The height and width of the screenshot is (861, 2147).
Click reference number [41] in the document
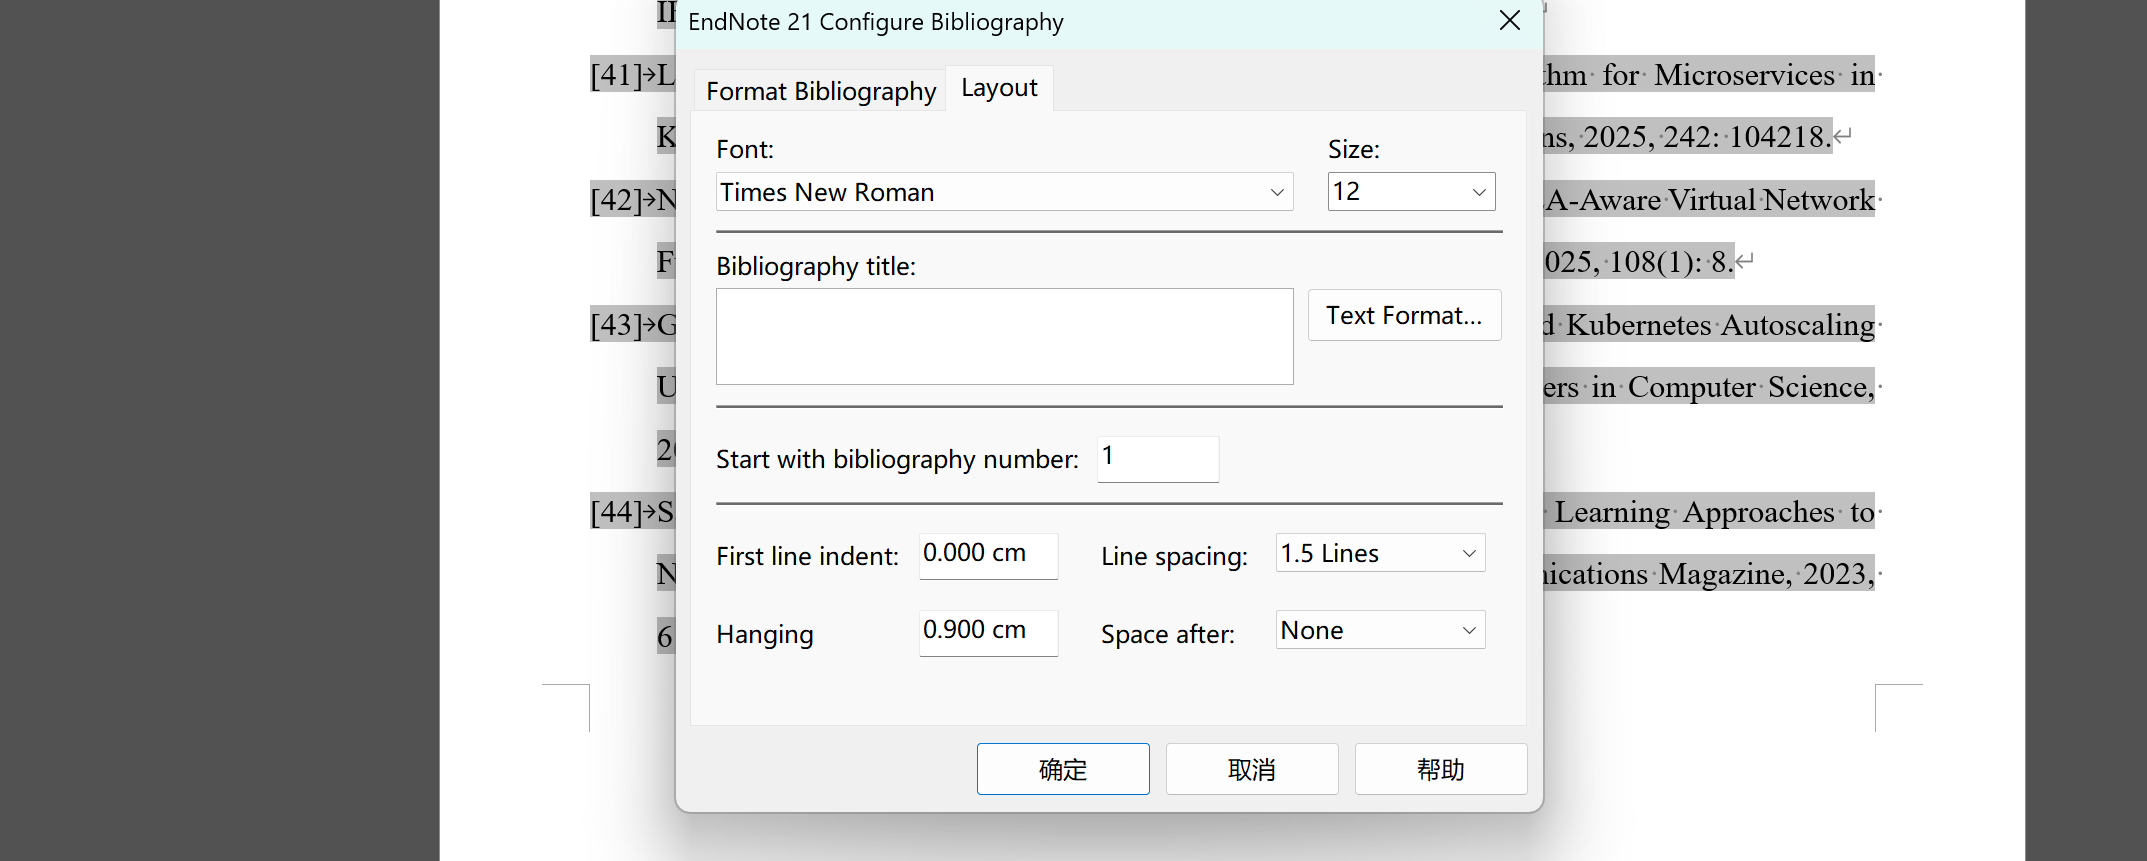pyautogui.click(x=616, y=75)
